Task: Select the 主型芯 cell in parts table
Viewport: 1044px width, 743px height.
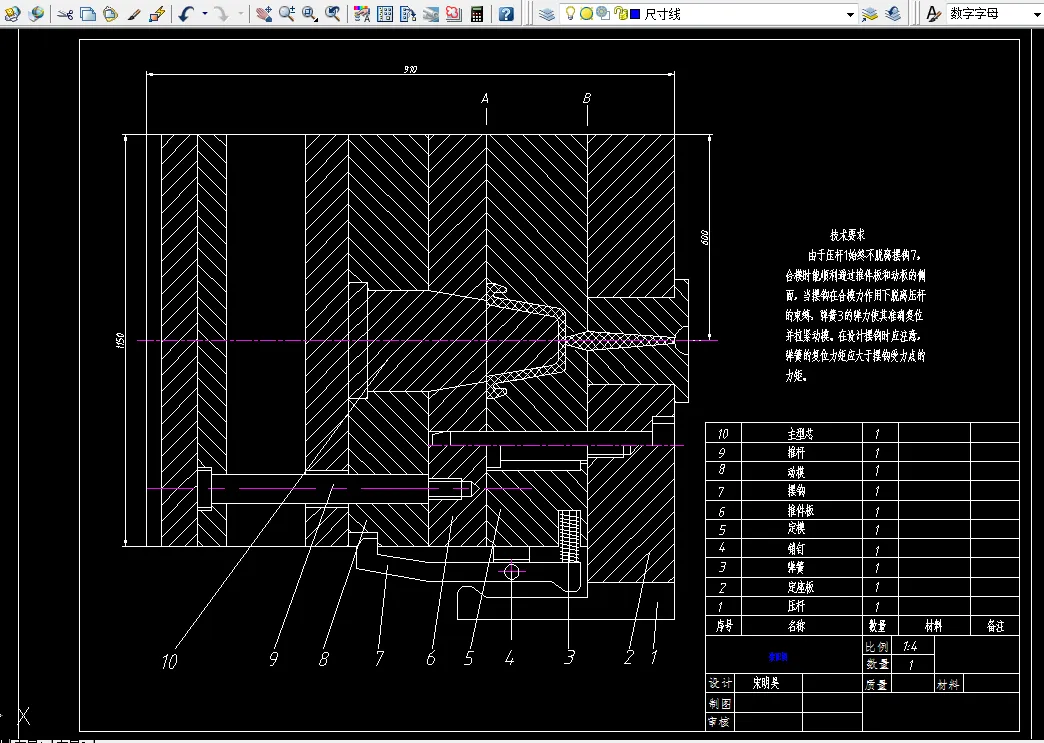Action: (x=800, y=433)
